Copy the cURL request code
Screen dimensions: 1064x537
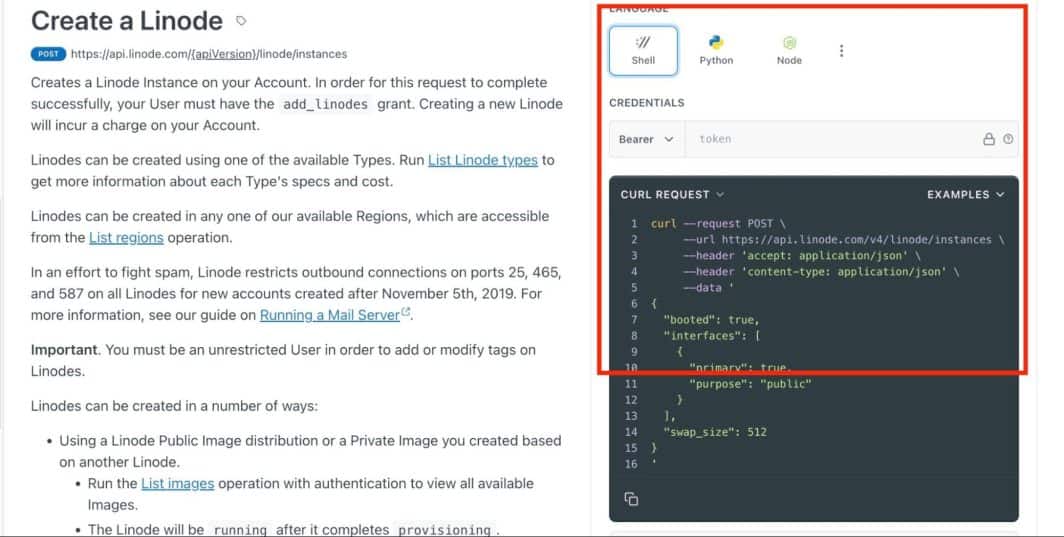click(x=631, y=499)
